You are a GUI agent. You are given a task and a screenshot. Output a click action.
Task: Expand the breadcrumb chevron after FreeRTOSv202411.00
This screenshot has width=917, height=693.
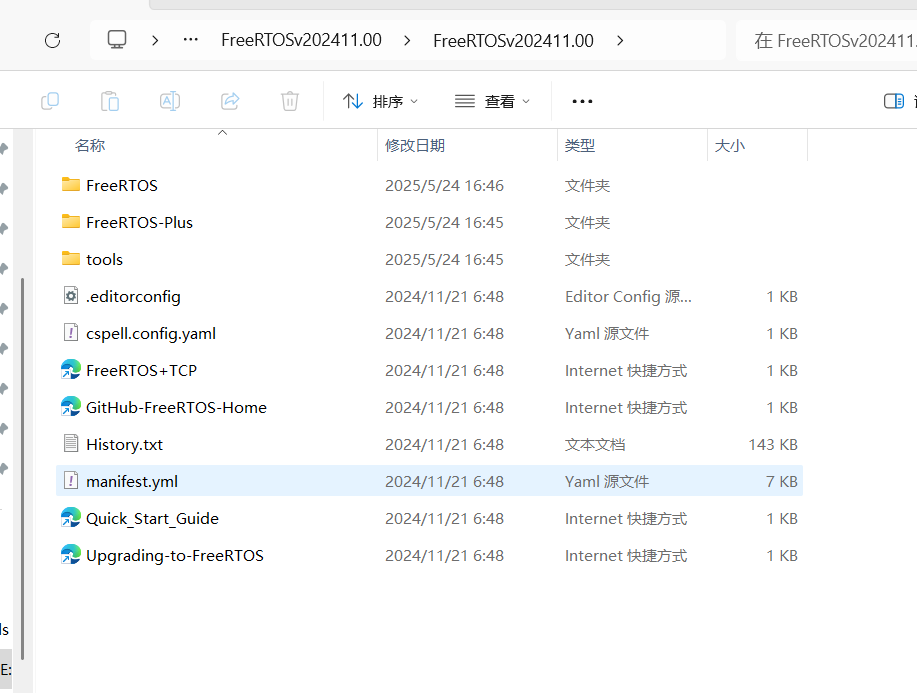click(x=620, y=40)
